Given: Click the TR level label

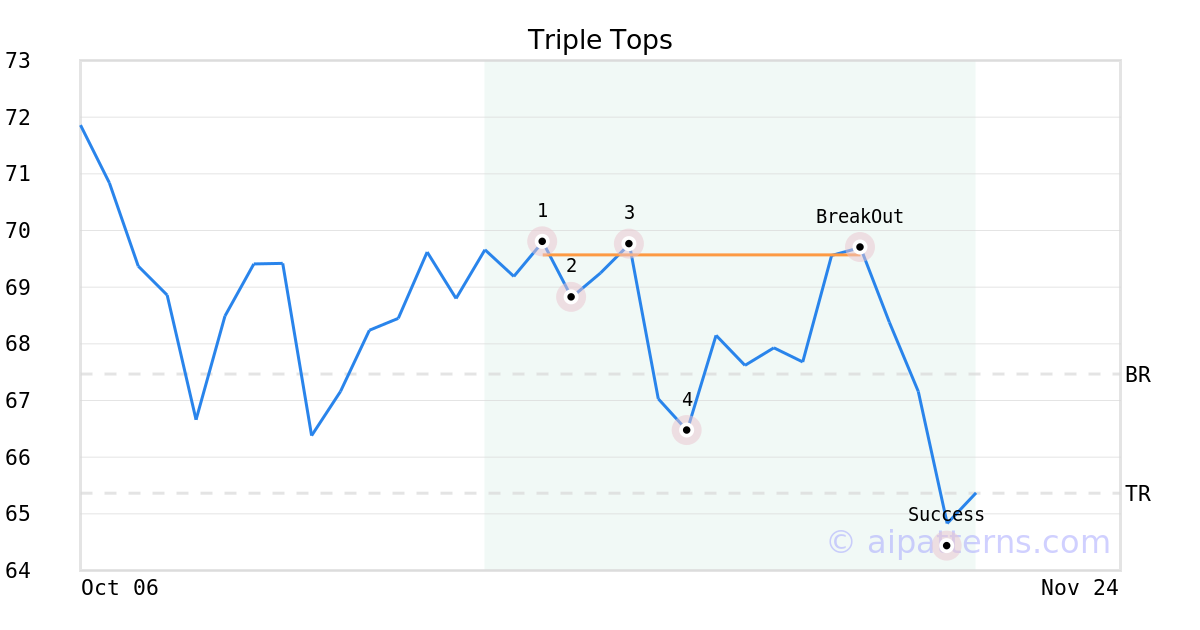Looking at the screenshot, I should 1138,494.
